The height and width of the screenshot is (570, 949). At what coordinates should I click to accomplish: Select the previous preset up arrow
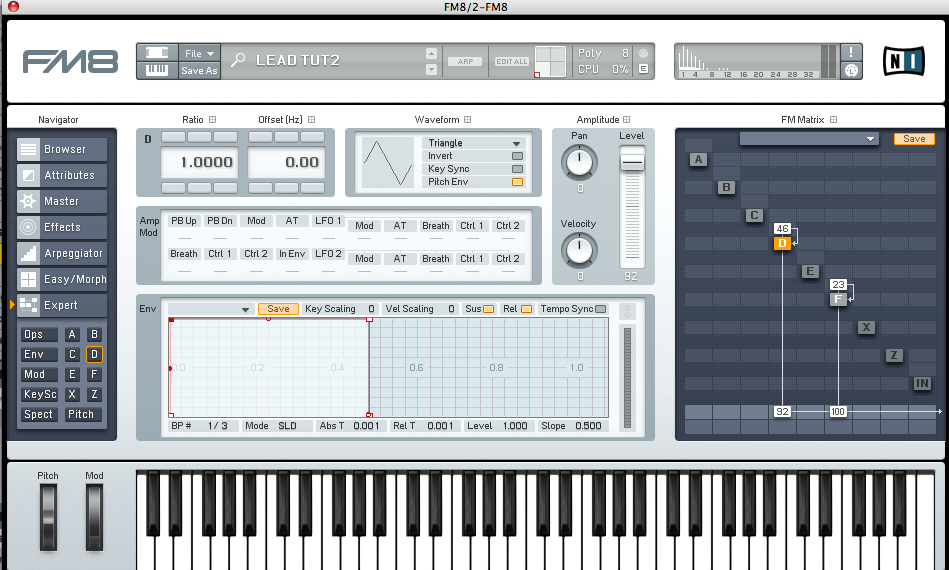tap(431, 53)
